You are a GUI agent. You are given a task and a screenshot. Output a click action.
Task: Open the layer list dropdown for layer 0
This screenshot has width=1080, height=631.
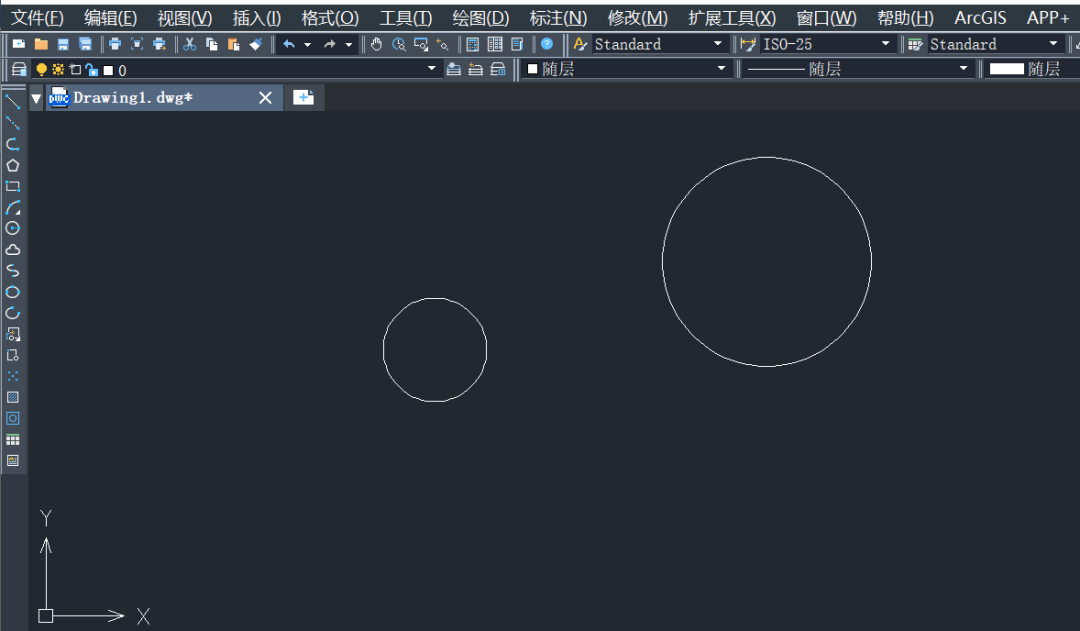click(432, 69)
